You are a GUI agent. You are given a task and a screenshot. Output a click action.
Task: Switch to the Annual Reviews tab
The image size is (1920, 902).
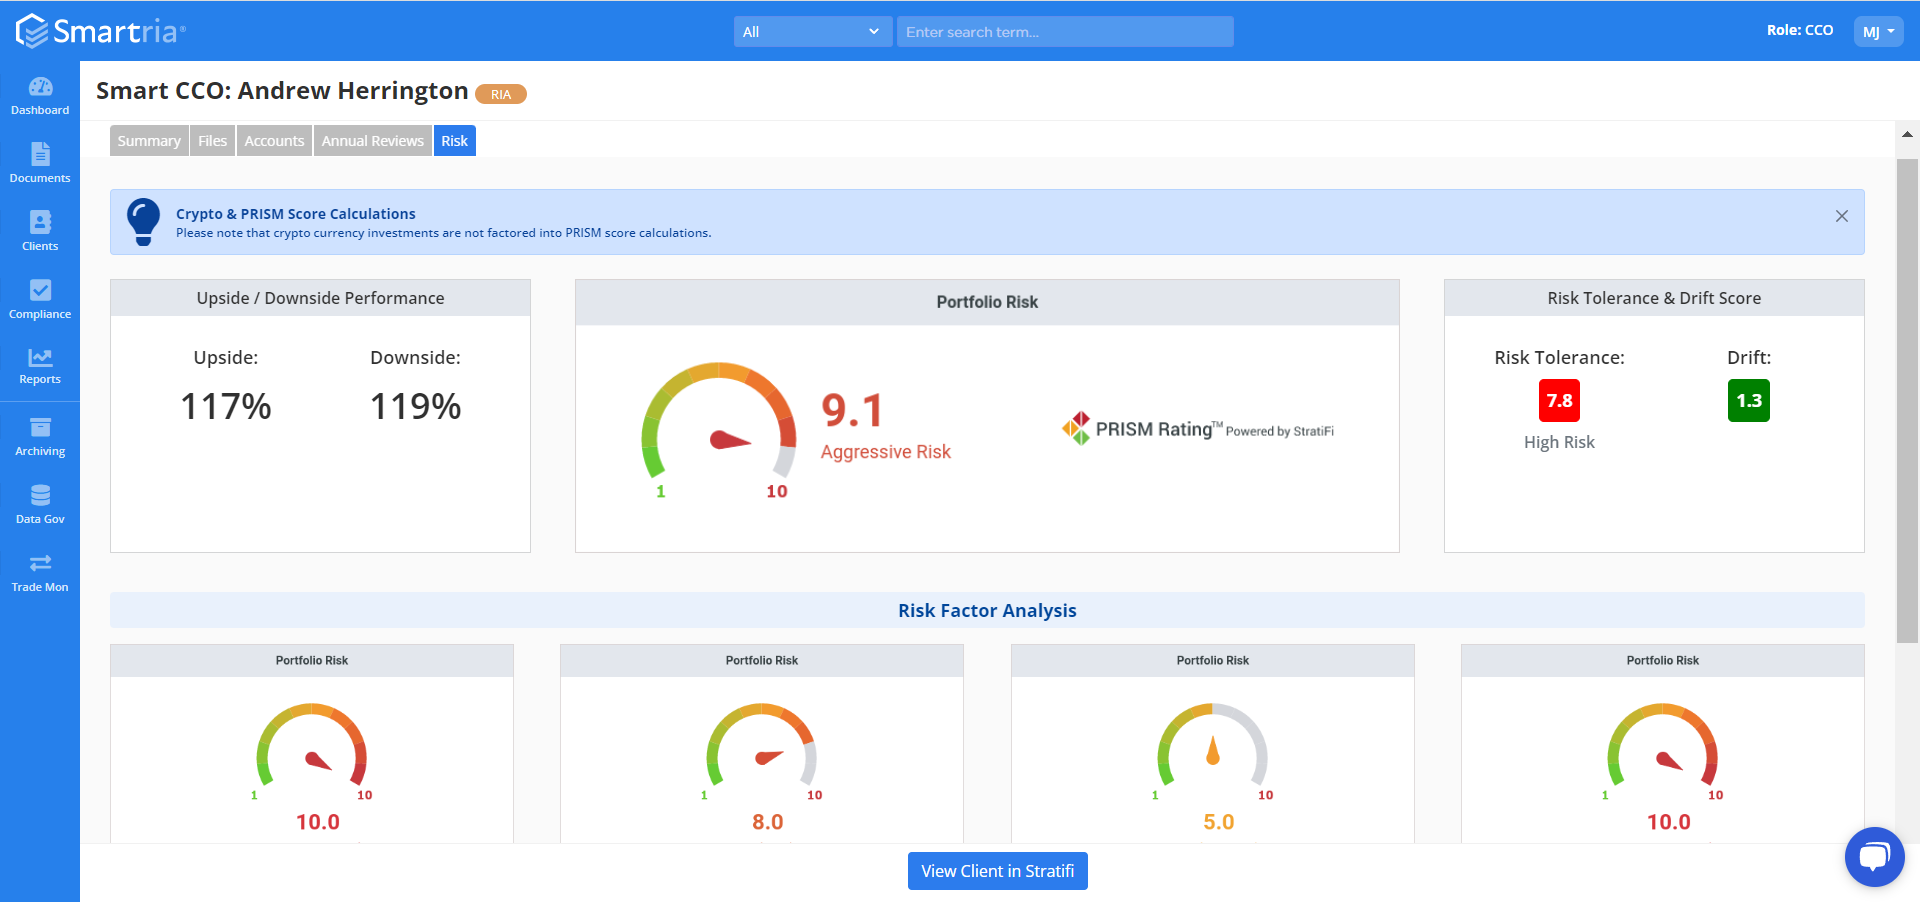point(372,141)
